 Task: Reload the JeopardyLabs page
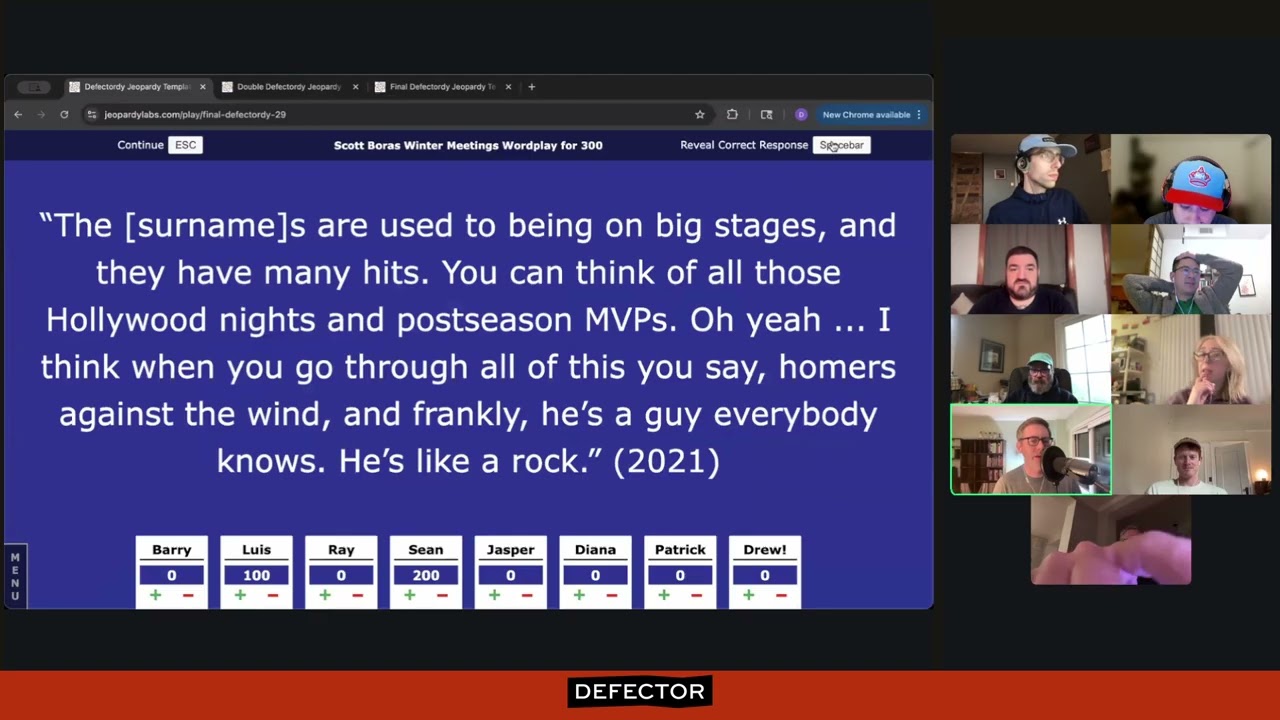pos(64,115)
